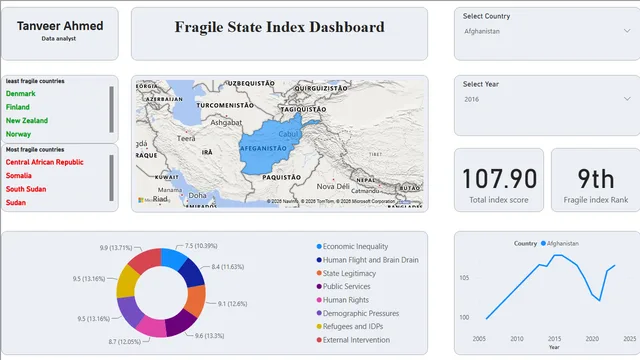This screenshot has height=360, width=640.
Task: Click the dark blue 8.4 donut slice
Action: [x=191, y=272]
